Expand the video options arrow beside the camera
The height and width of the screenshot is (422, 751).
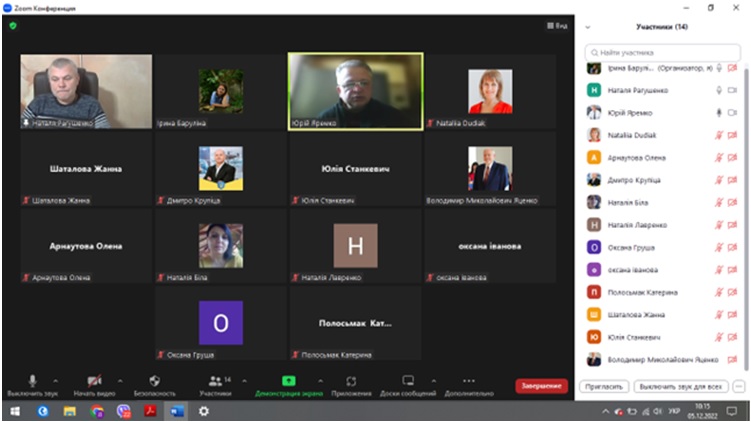tap(120, 381)
